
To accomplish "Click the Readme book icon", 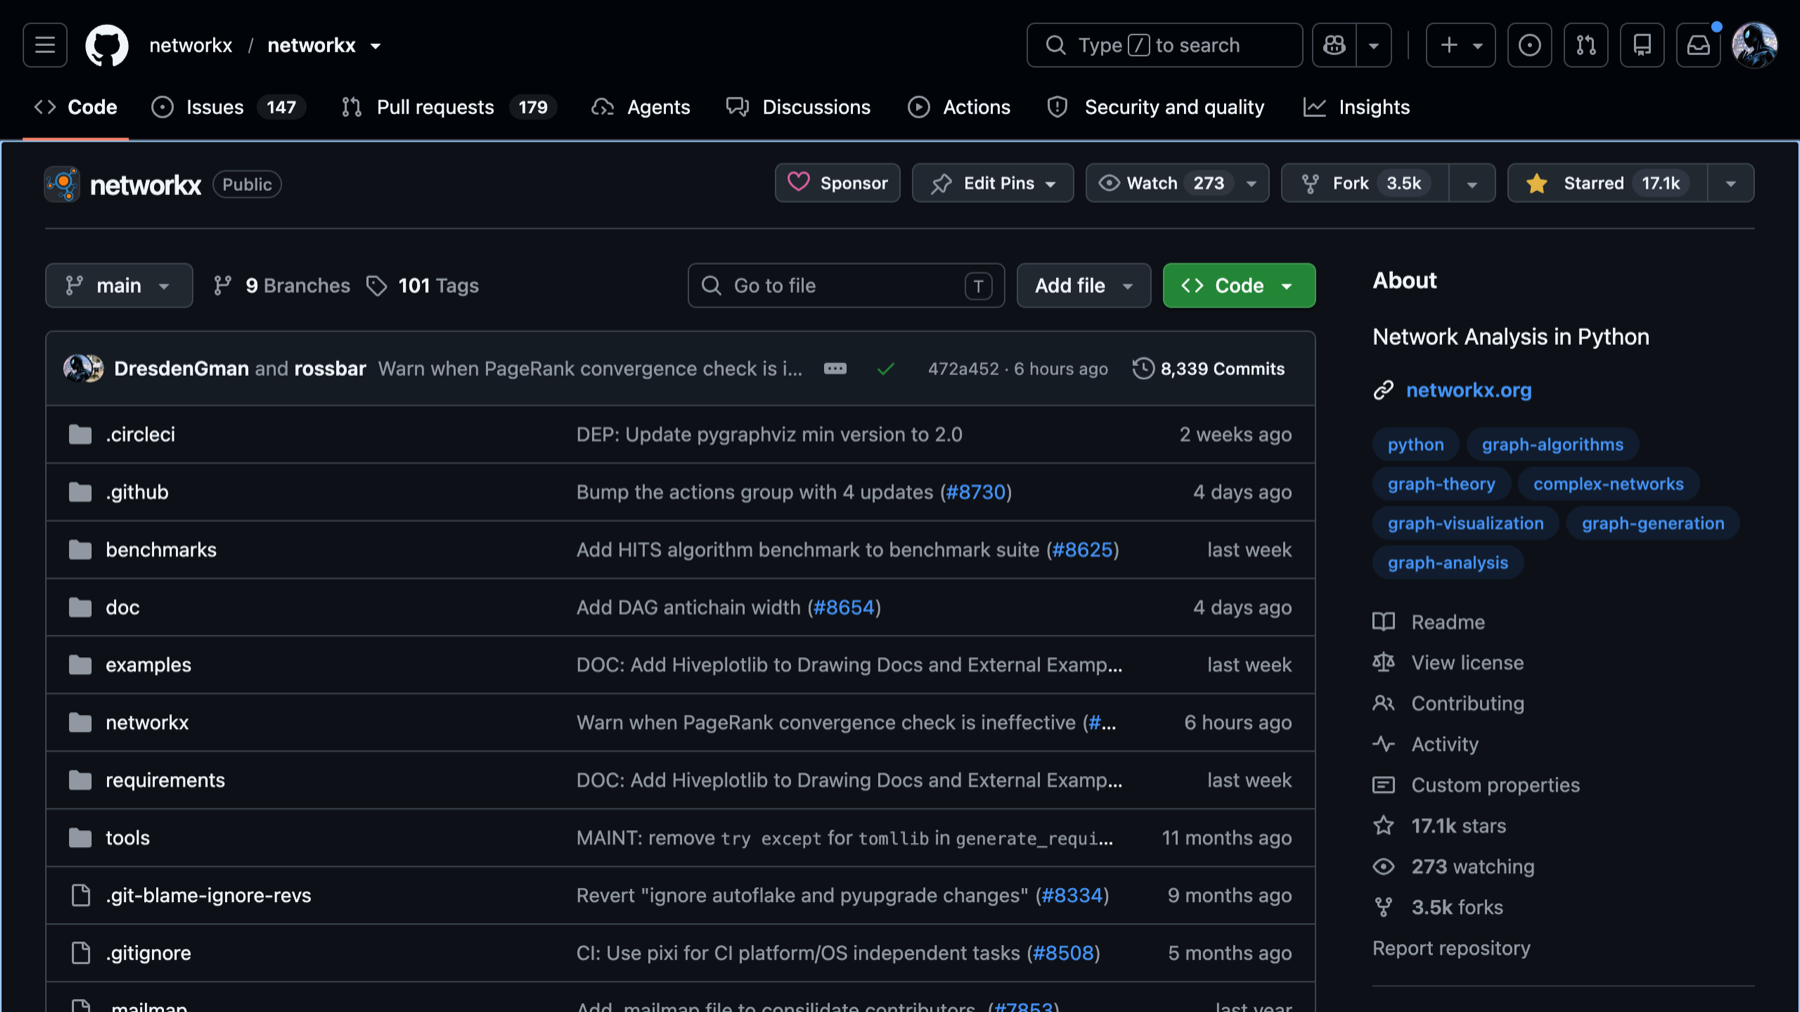I will pos(1383,622).
